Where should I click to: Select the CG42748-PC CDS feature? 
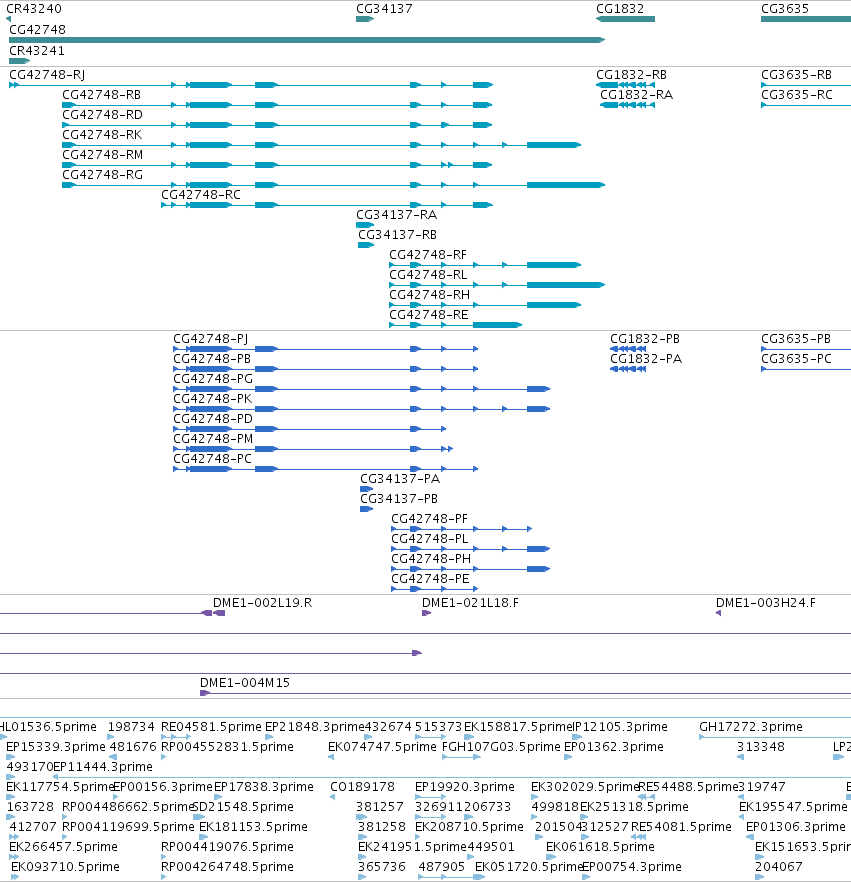pyautogui.click(x=326, y=469)
